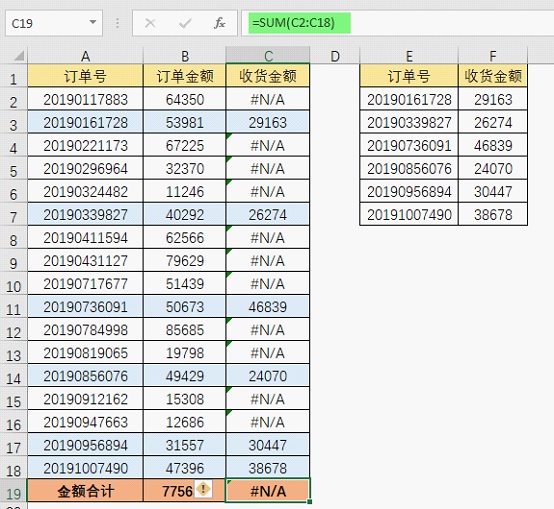Click cell A1 labeled 订单号
This screenshot has width=554, height=509.
pyautogui.click(x=86, y=76)
